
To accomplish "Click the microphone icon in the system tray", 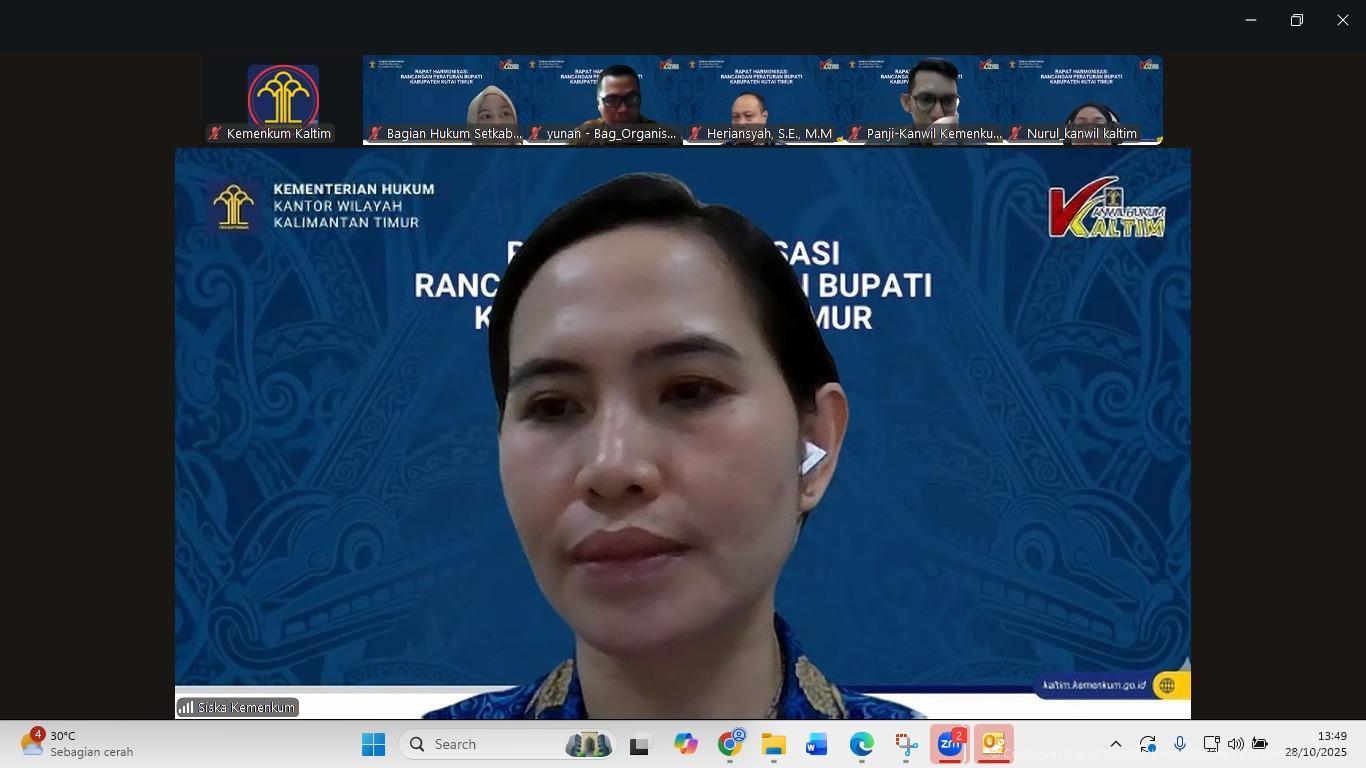I will coord(1180,744).
